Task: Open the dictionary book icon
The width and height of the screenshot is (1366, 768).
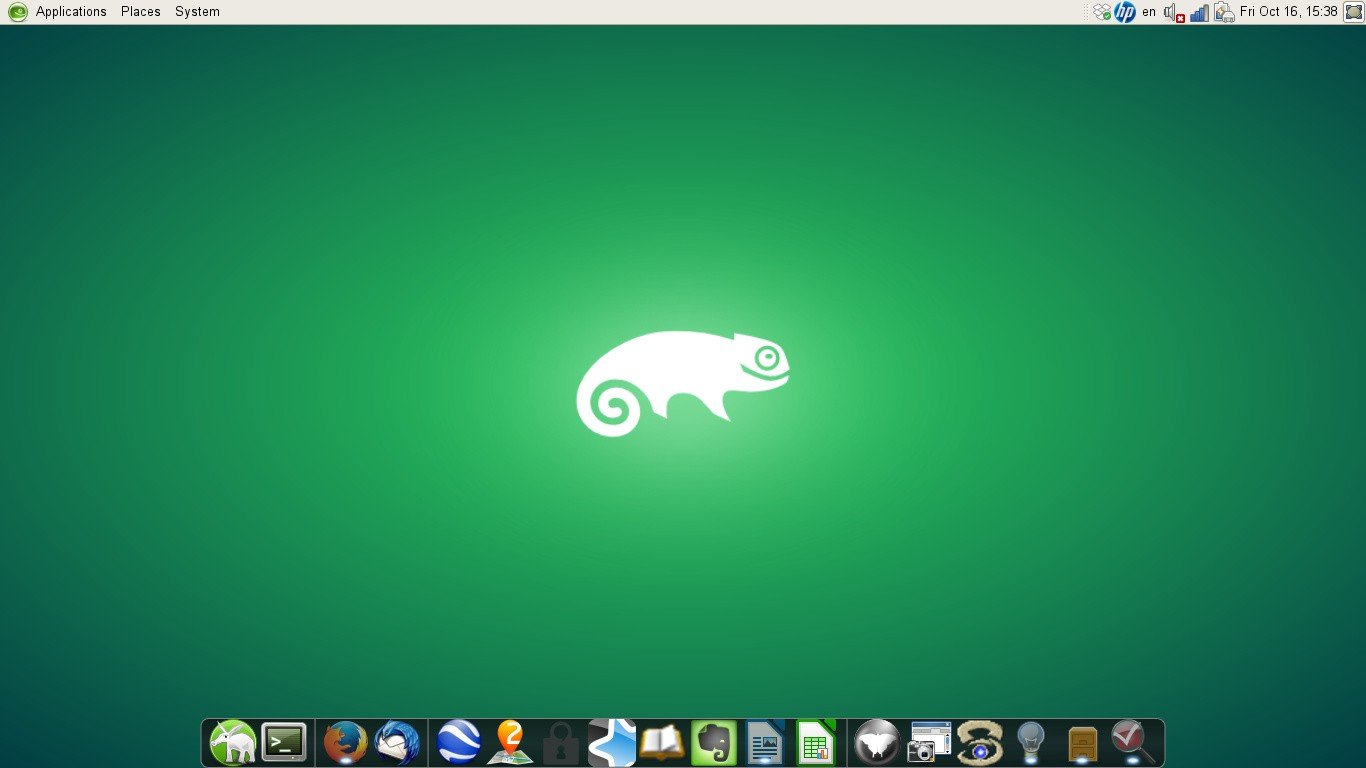Action: tap(662, 741)
